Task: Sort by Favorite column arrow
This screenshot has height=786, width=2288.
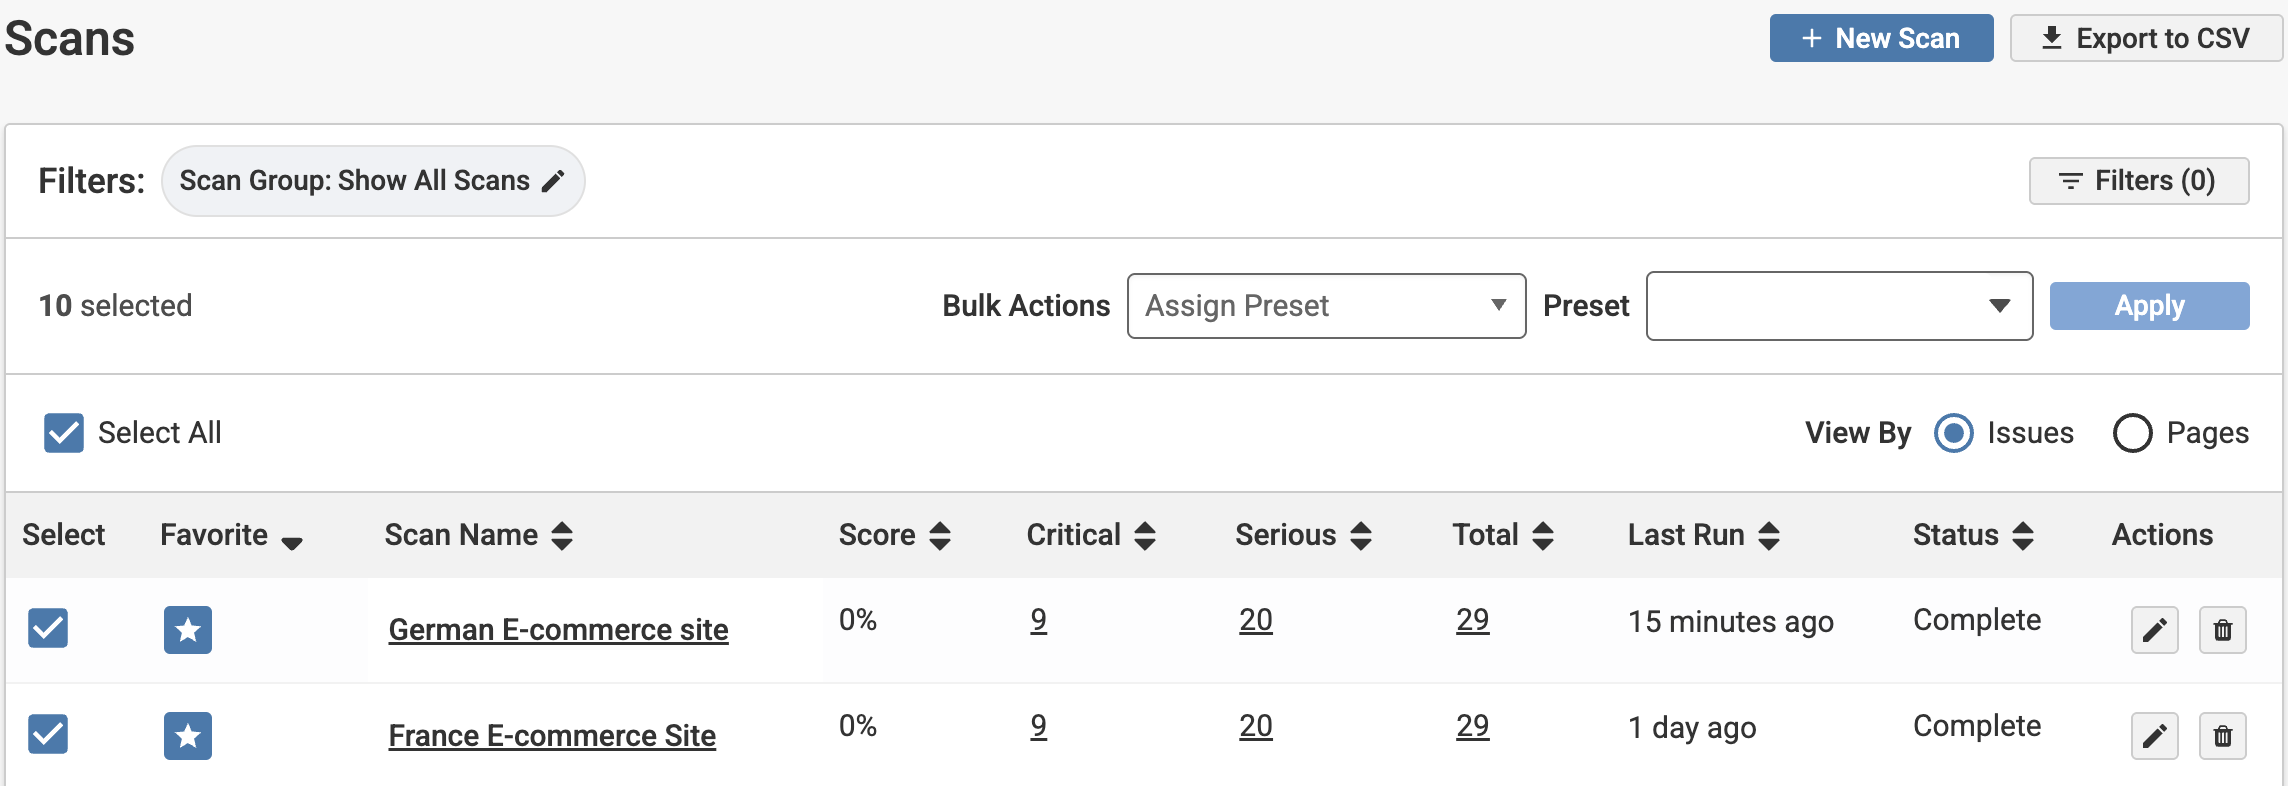Action: tap(291, 540)
